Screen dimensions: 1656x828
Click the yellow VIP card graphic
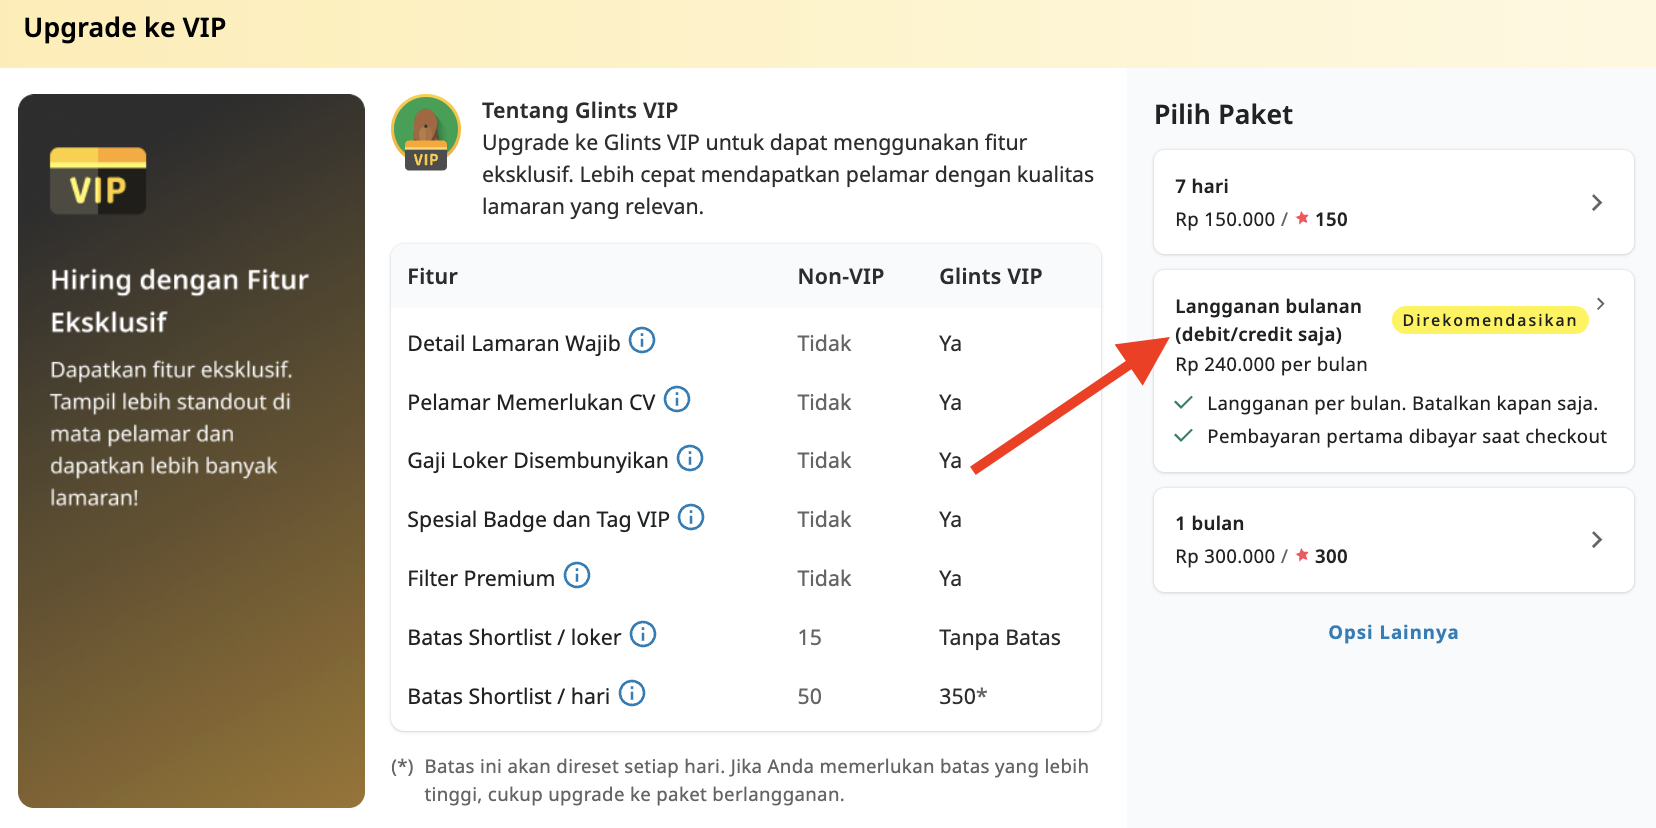pyautogui.click(x=97, y=181)
